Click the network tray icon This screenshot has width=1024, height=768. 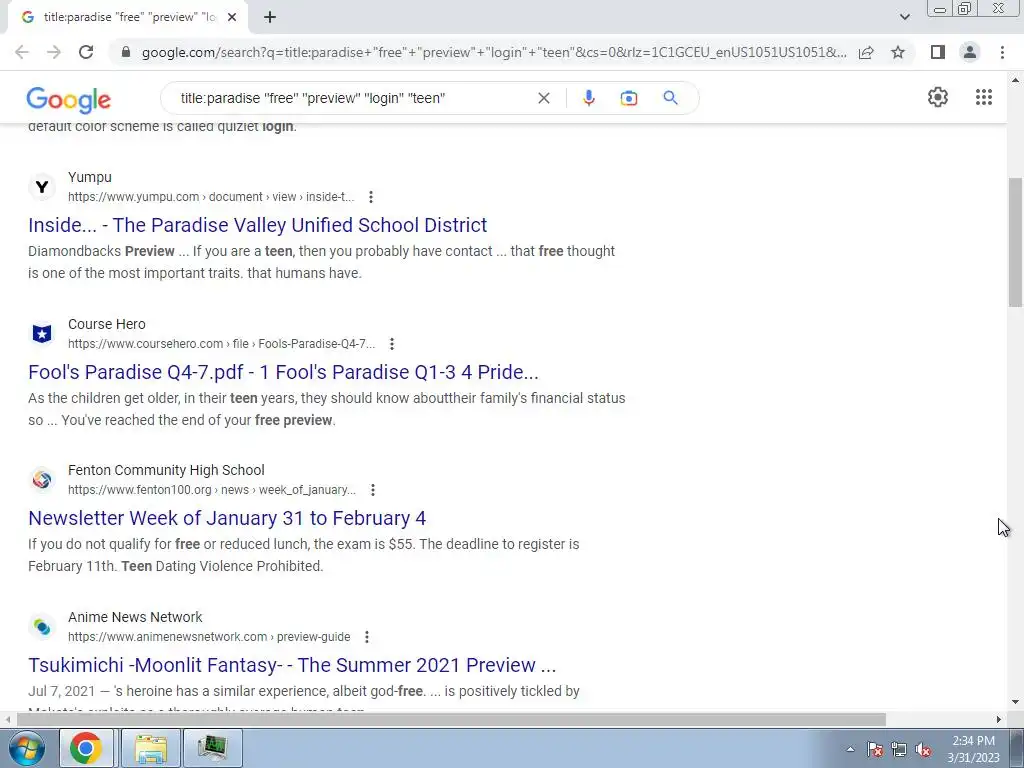[899, 749]
